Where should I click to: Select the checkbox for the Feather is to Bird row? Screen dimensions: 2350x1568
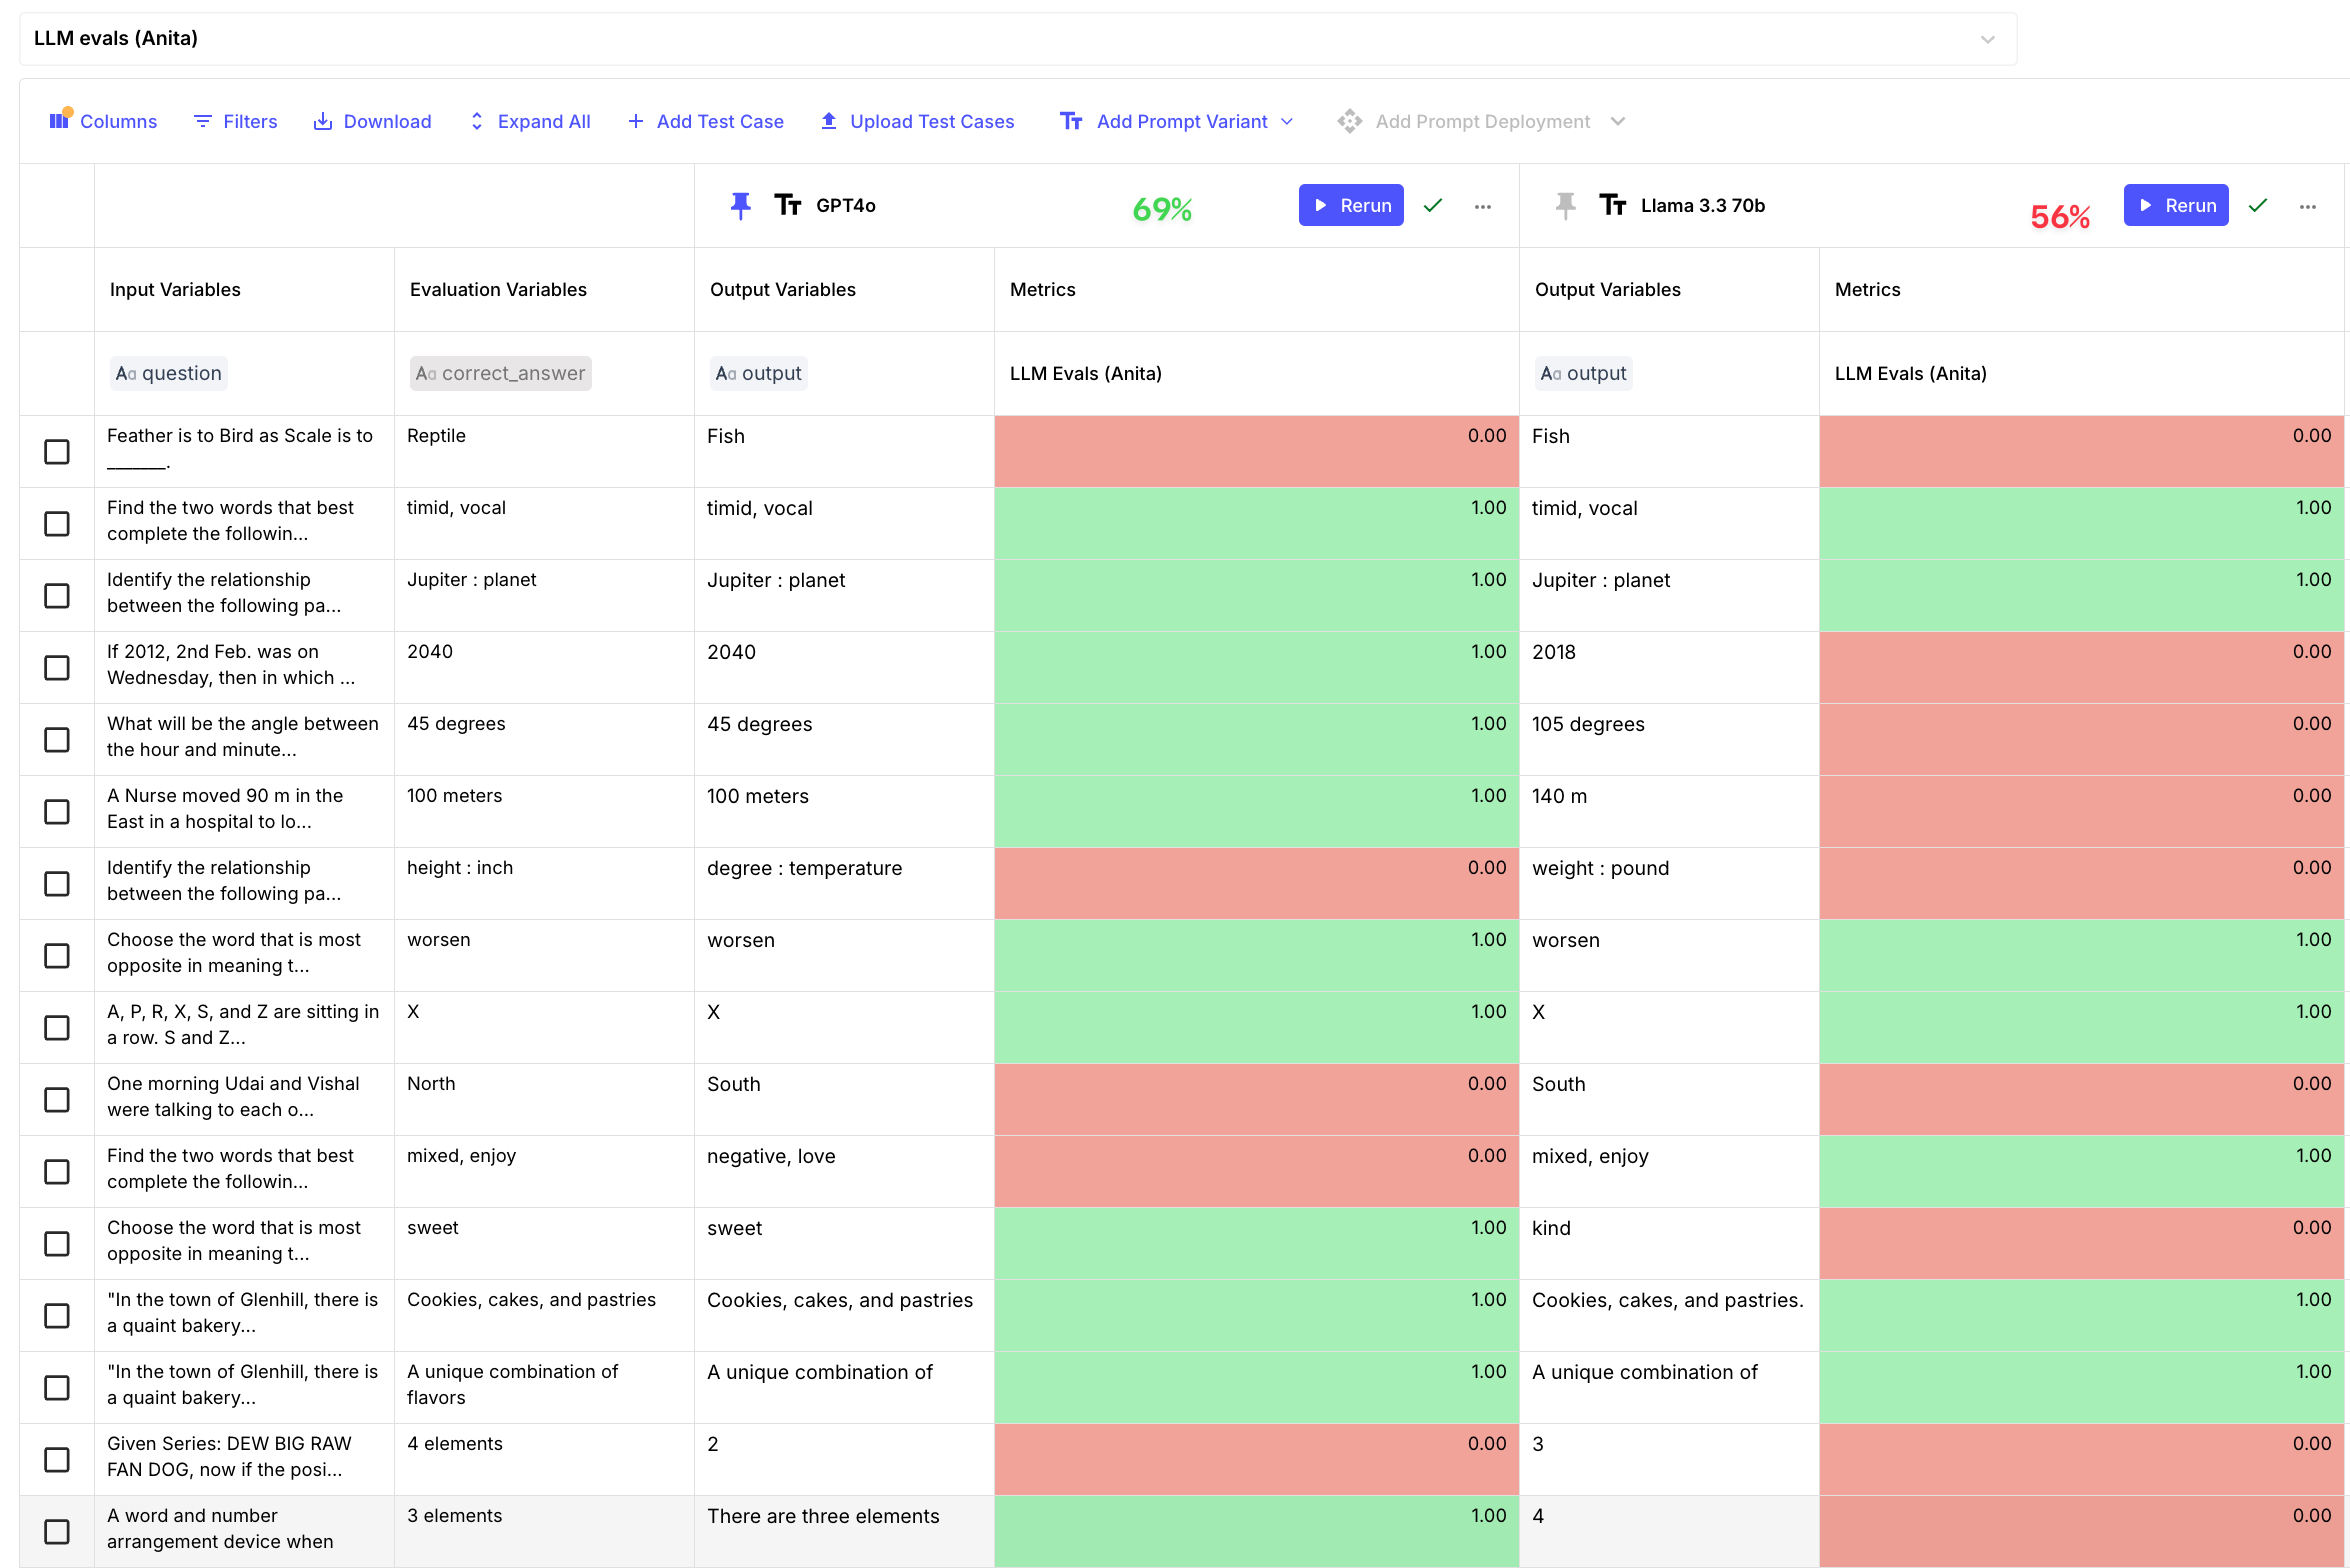(x=57, y=452)
